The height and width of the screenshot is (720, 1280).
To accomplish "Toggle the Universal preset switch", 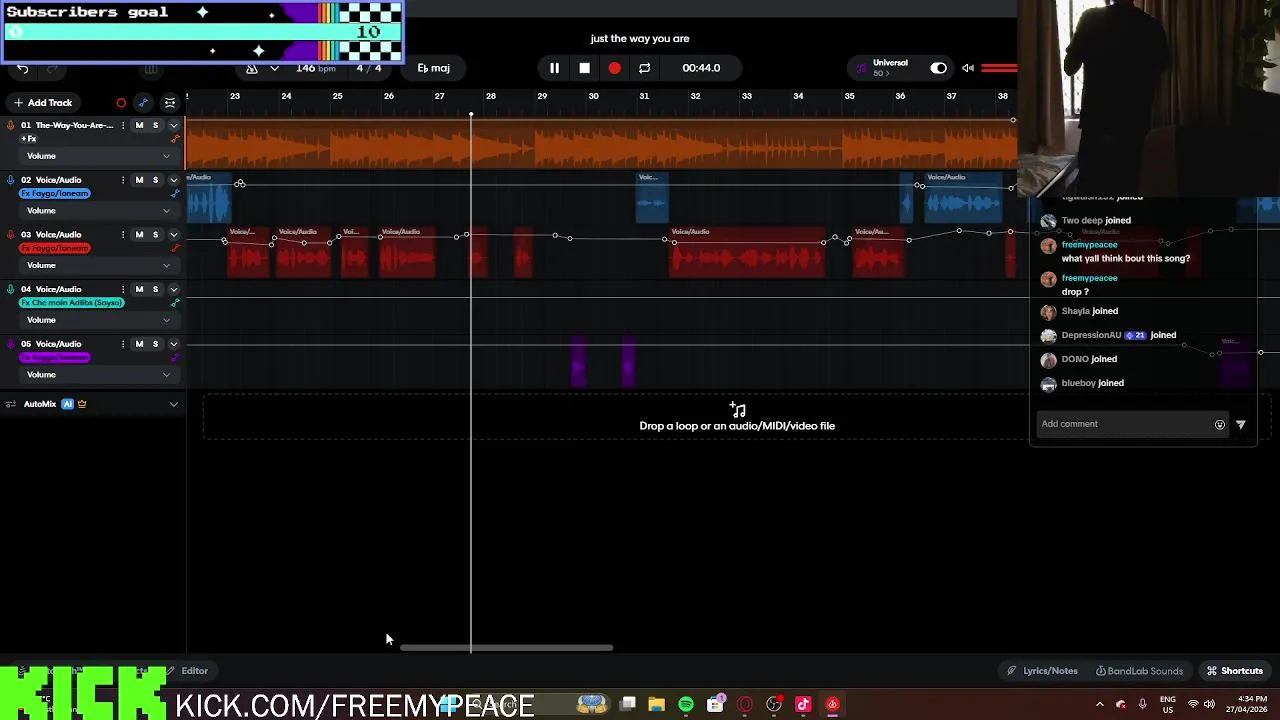I will 938,68.
